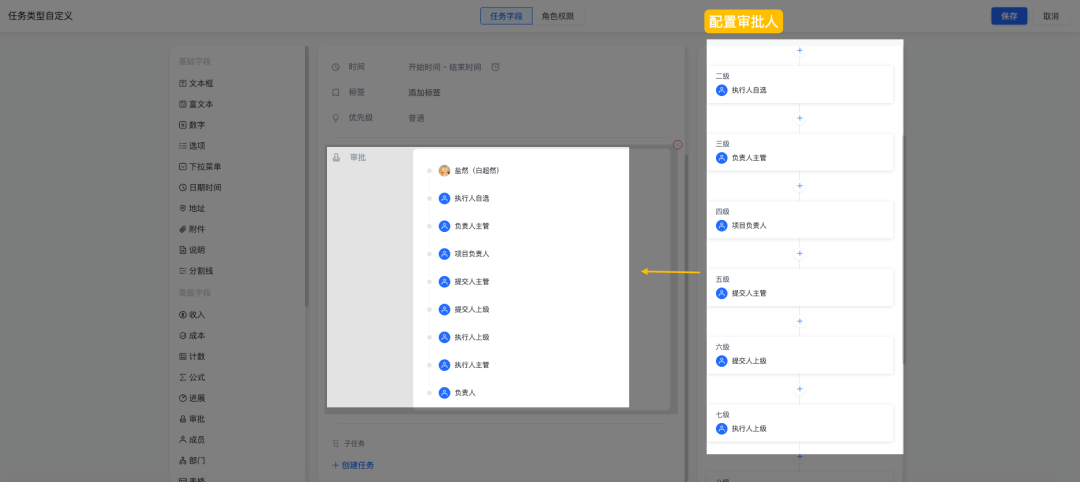Viewport: 1080px width, 482px height.
Task: Choose the 日期时间 clock icon
Action: click(x=182, y=188)
